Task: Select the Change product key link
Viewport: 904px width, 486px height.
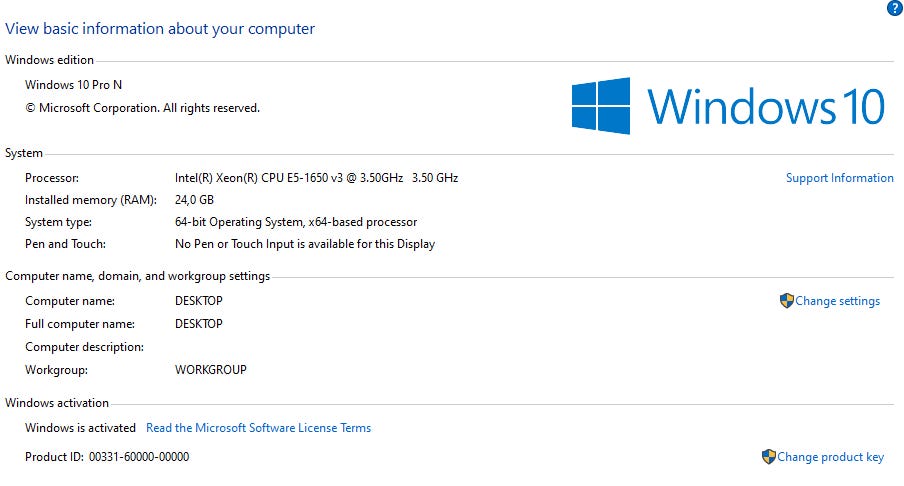Action: pyautogui.click(x=830, y=457)
